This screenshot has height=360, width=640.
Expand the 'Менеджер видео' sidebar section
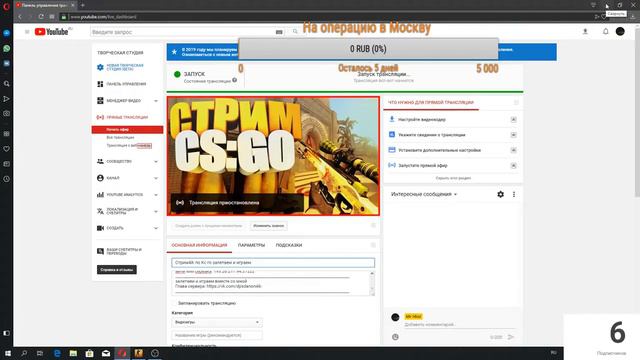point(156,101)
